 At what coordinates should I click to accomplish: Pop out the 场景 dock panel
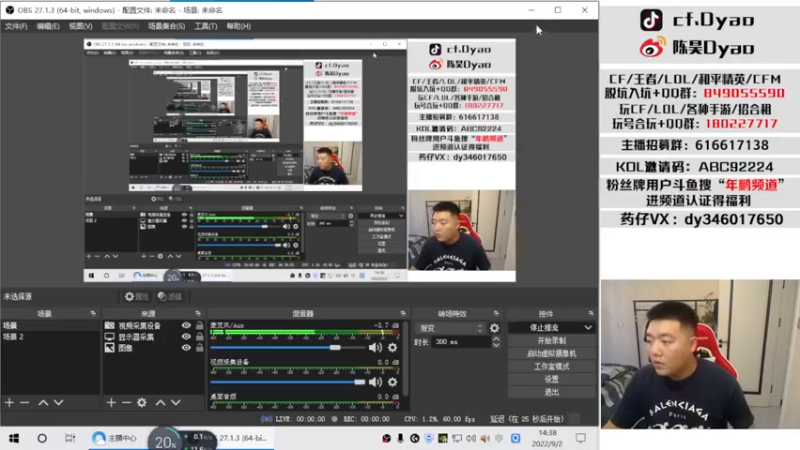tap(93, 313)
